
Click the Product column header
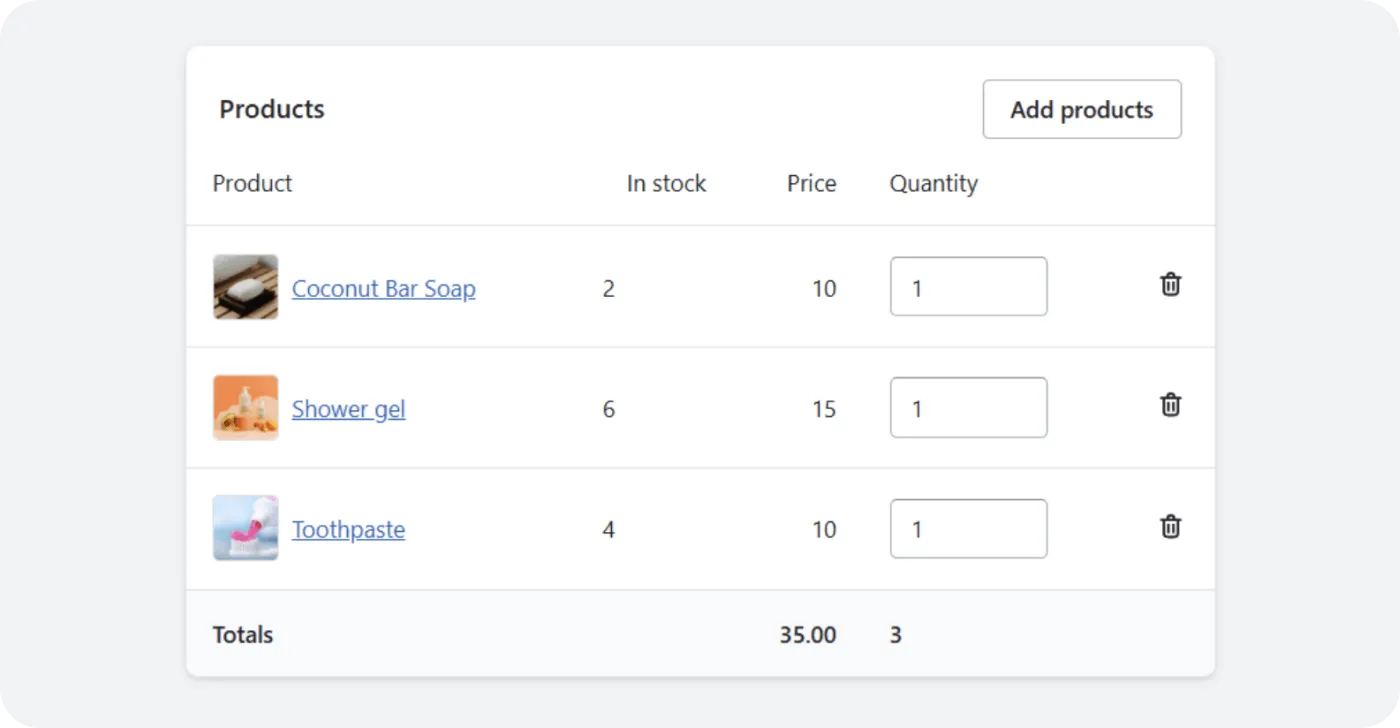point(251,183)
